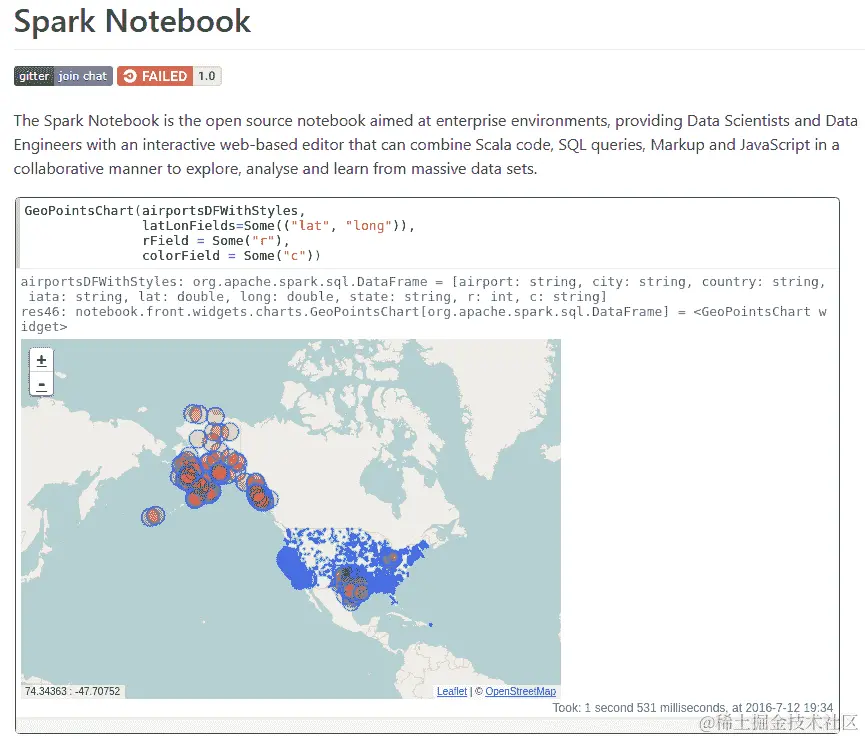Click the latLonFields code line
The width and height of the screenshot is (865, 739).
pyautogui.click(x=278, y=226)
